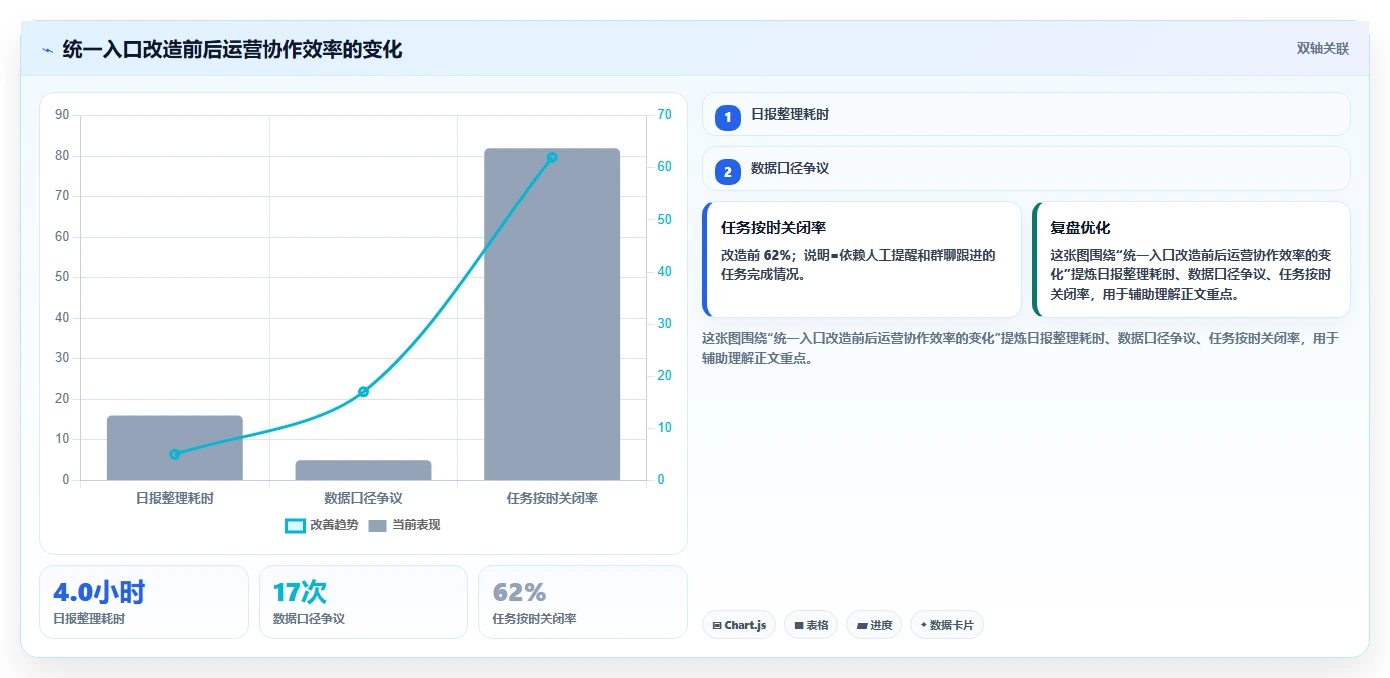Viewport: 1390px width, 678px height.
Task: Click the grey 62% stat value
Action: coord(520,592)
